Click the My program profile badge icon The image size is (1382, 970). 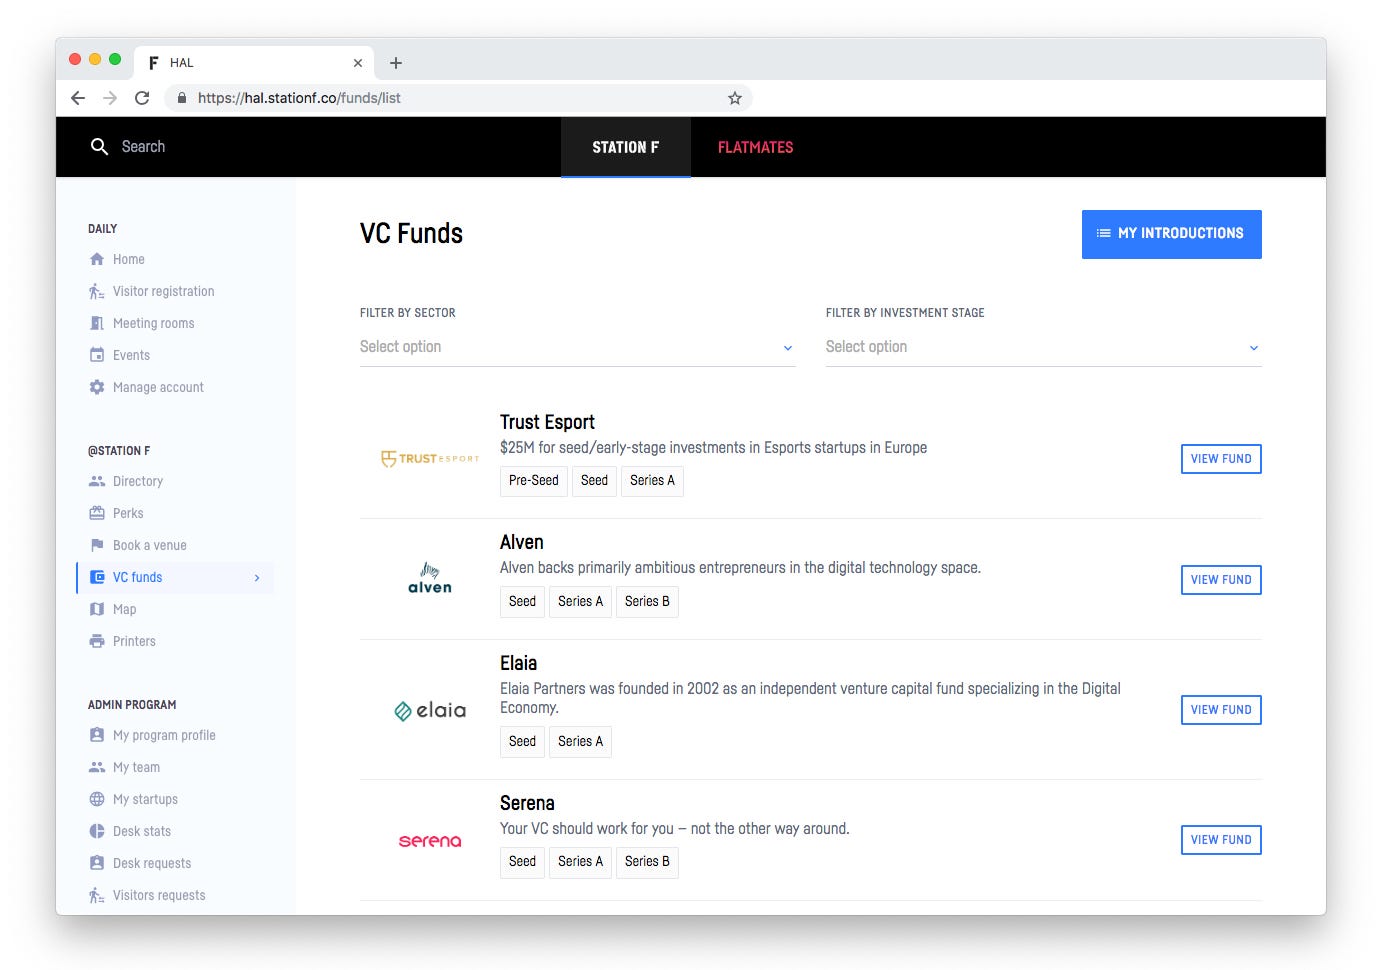pos(97,735)
